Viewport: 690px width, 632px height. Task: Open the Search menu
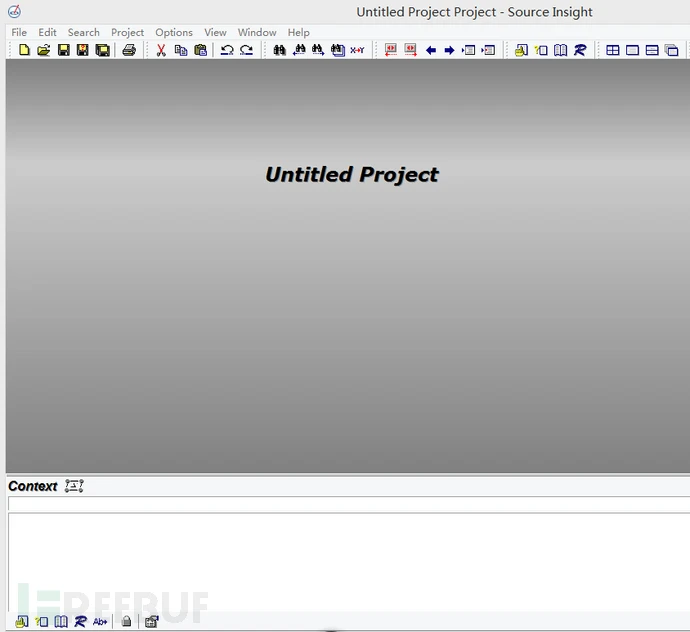point(84,33)
